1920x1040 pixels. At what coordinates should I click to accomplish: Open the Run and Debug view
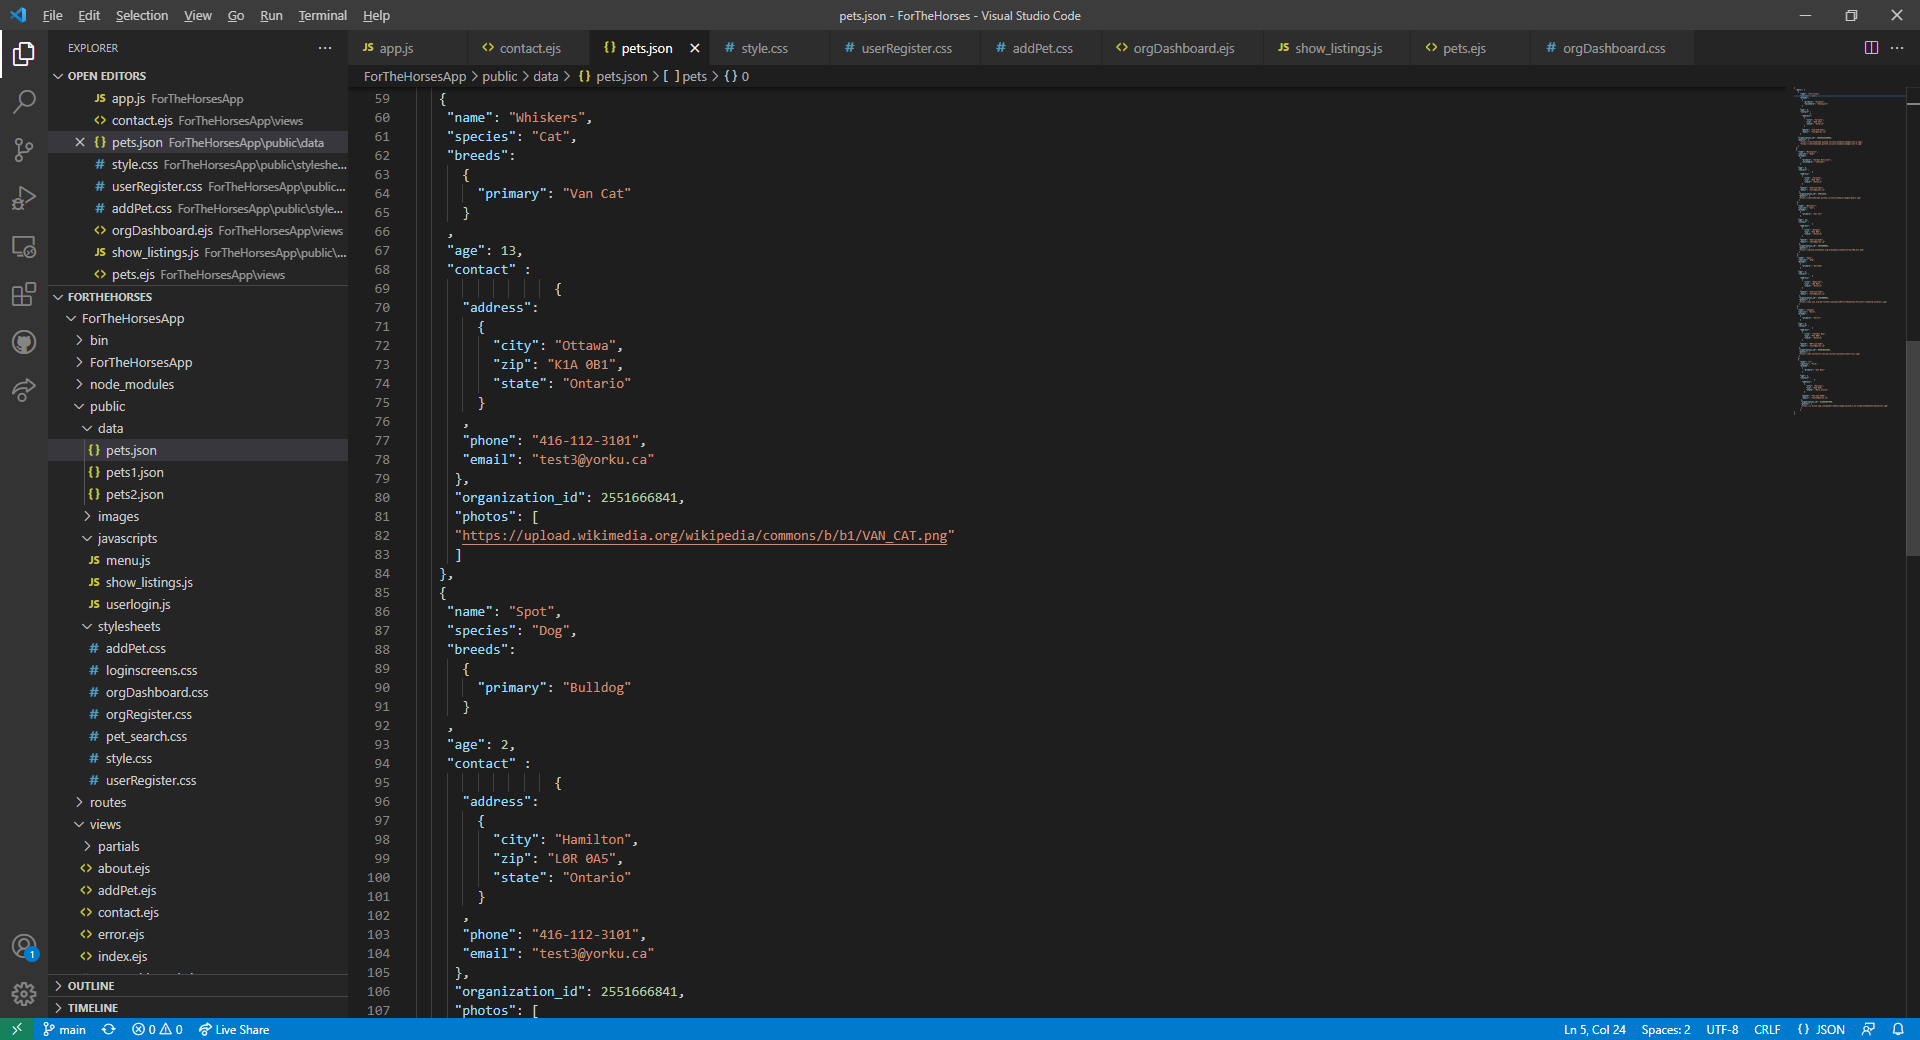pyautogui.click(x=24, y=198)
